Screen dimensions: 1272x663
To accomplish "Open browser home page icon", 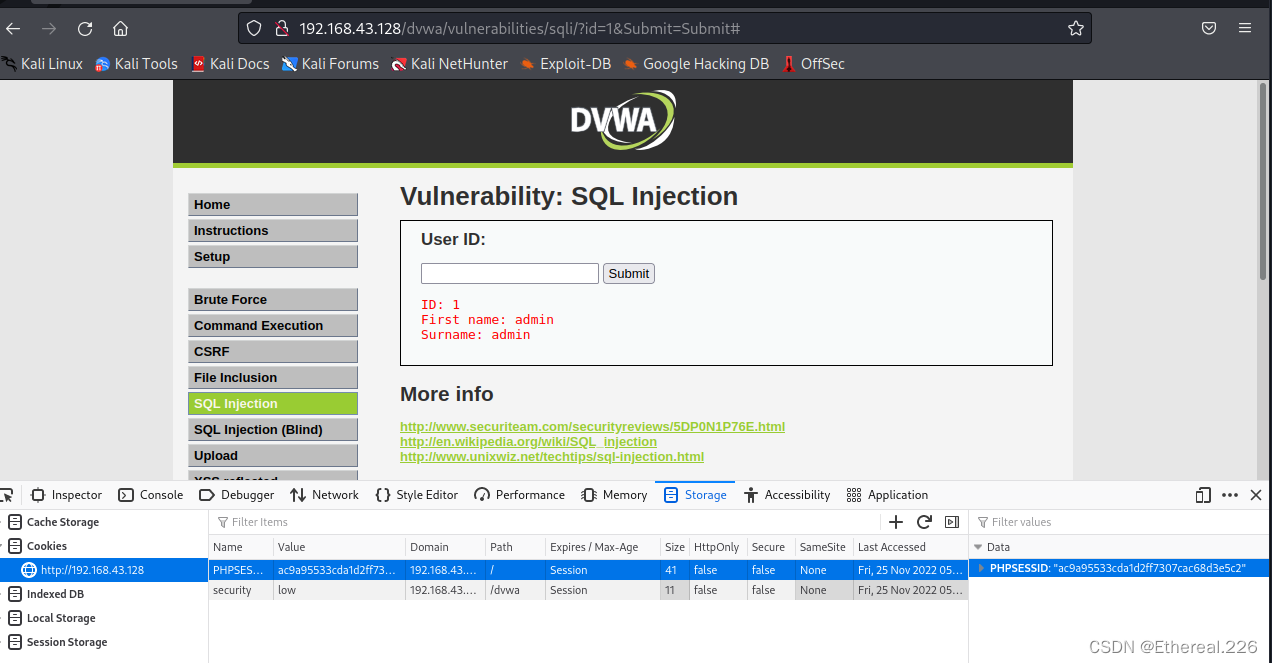I will pos(120,28).
